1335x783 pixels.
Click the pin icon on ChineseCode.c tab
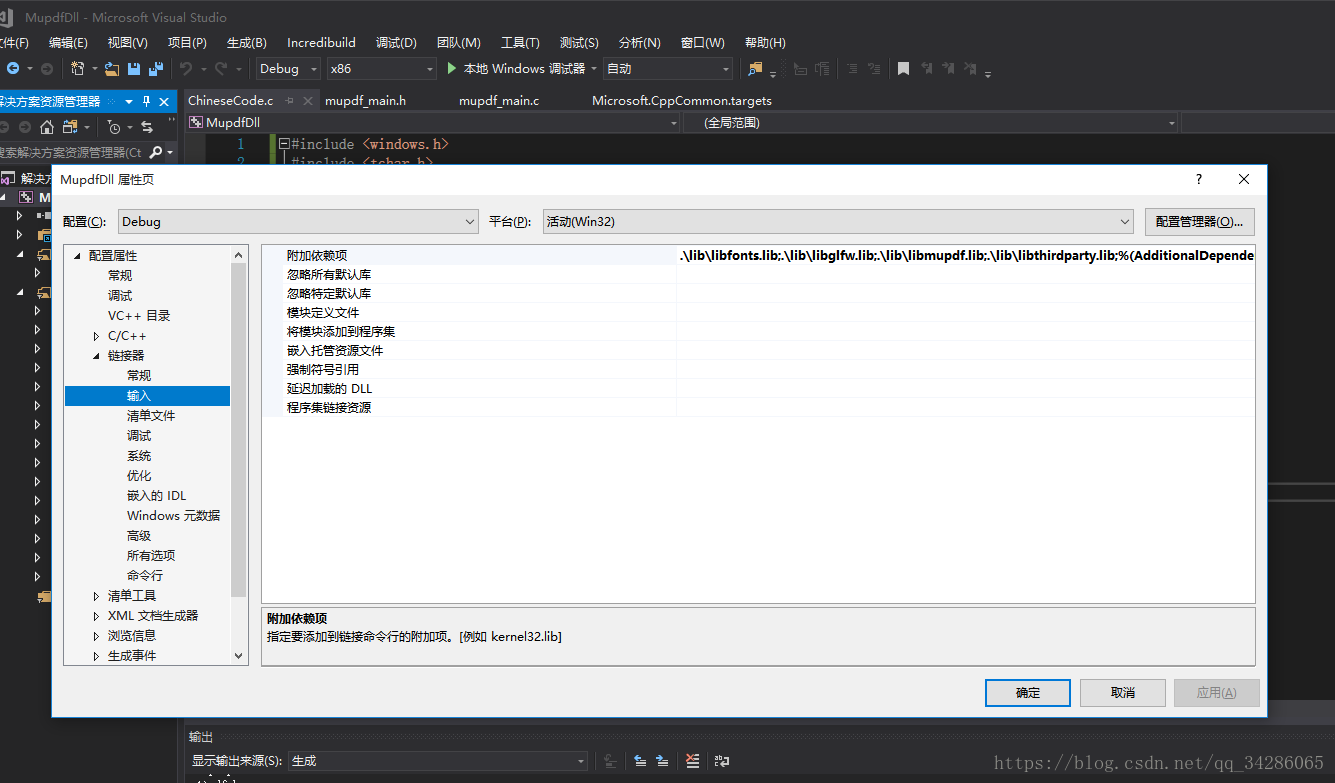pyautogui.click(x=289, y=101)
